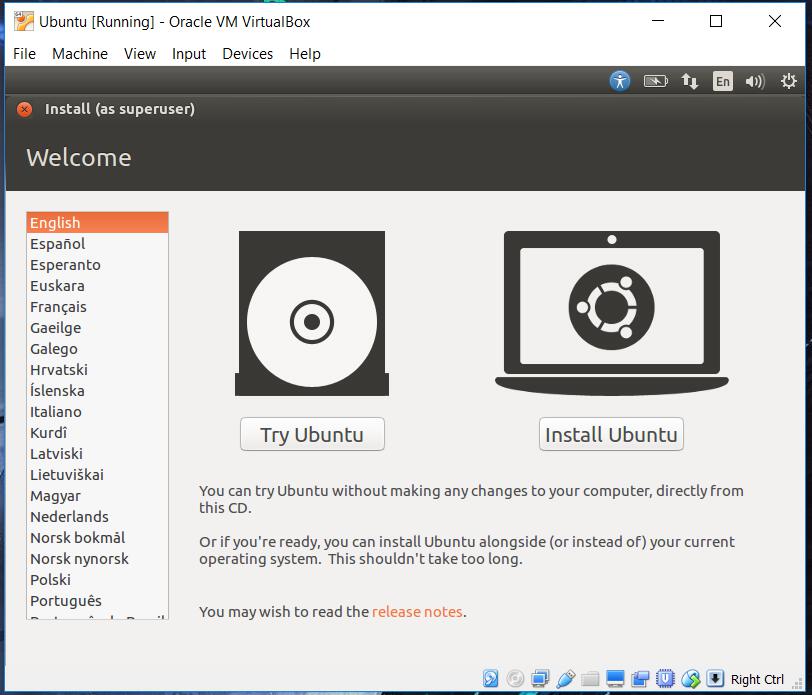Choose Nederlands from the language list
This screenshot has height=695, width=812.
coord(97,517)
